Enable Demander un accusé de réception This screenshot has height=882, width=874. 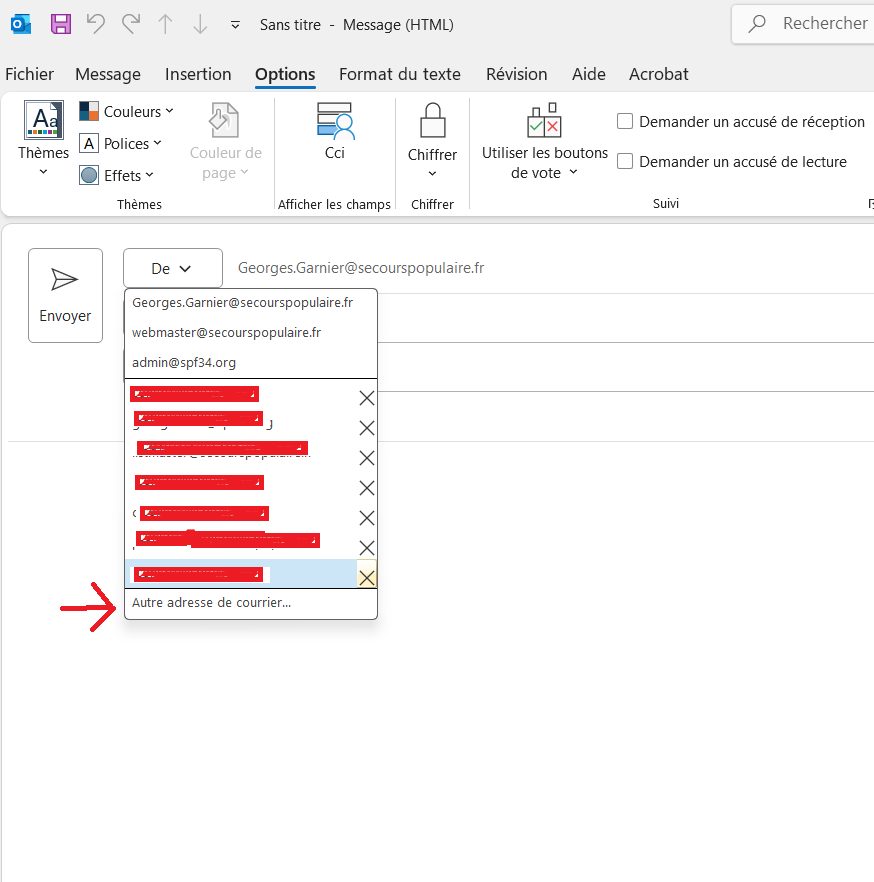[x=626, y=122]
